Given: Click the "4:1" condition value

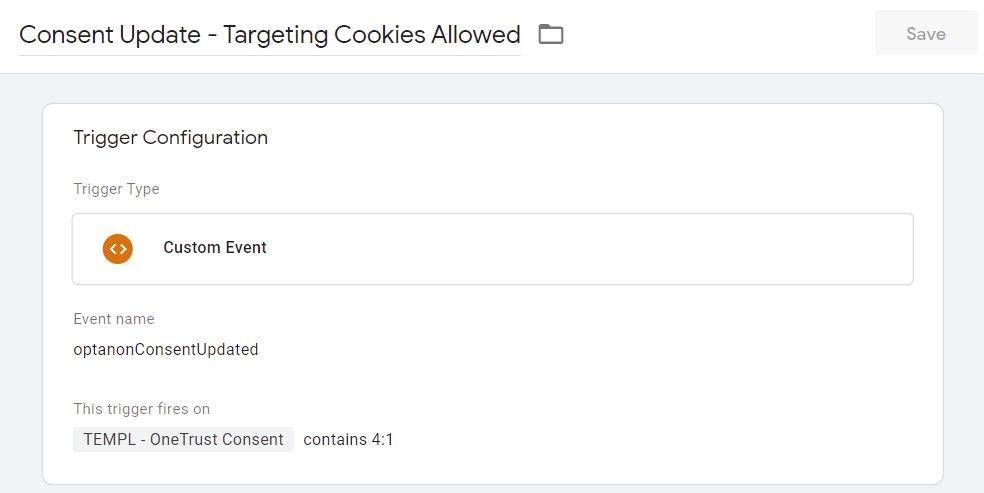Looking at the screenshot, I should click(x=384, y=439).
